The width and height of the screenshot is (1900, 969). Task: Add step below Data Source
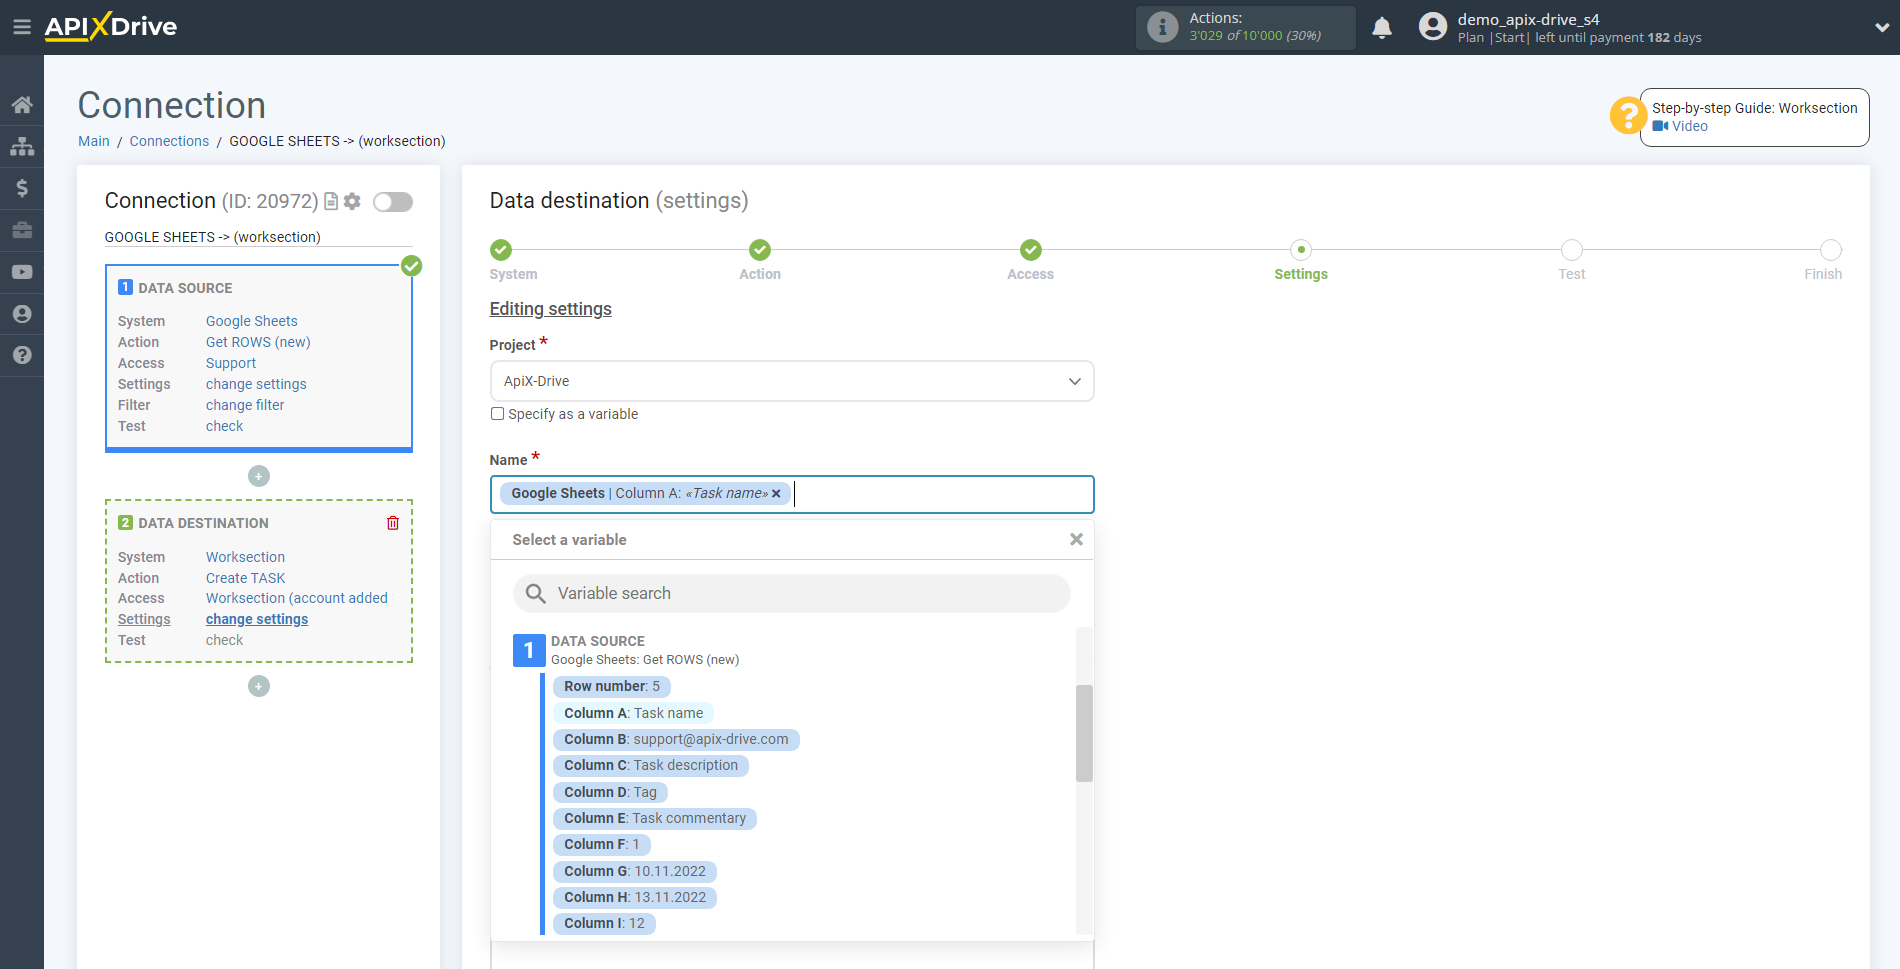click(x=259, y=476)
